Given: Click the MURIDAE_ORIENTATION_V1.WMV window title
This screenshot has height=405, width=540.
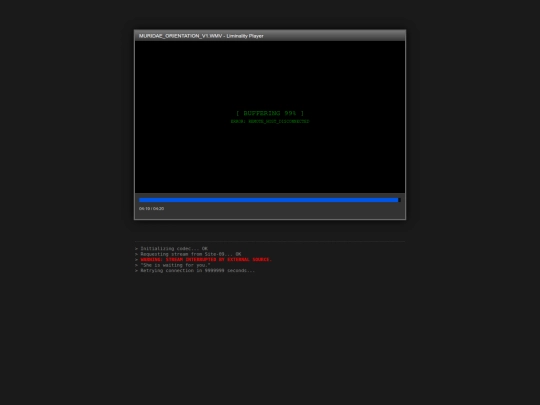Looking at the screenshot, I should coord(201,36).
